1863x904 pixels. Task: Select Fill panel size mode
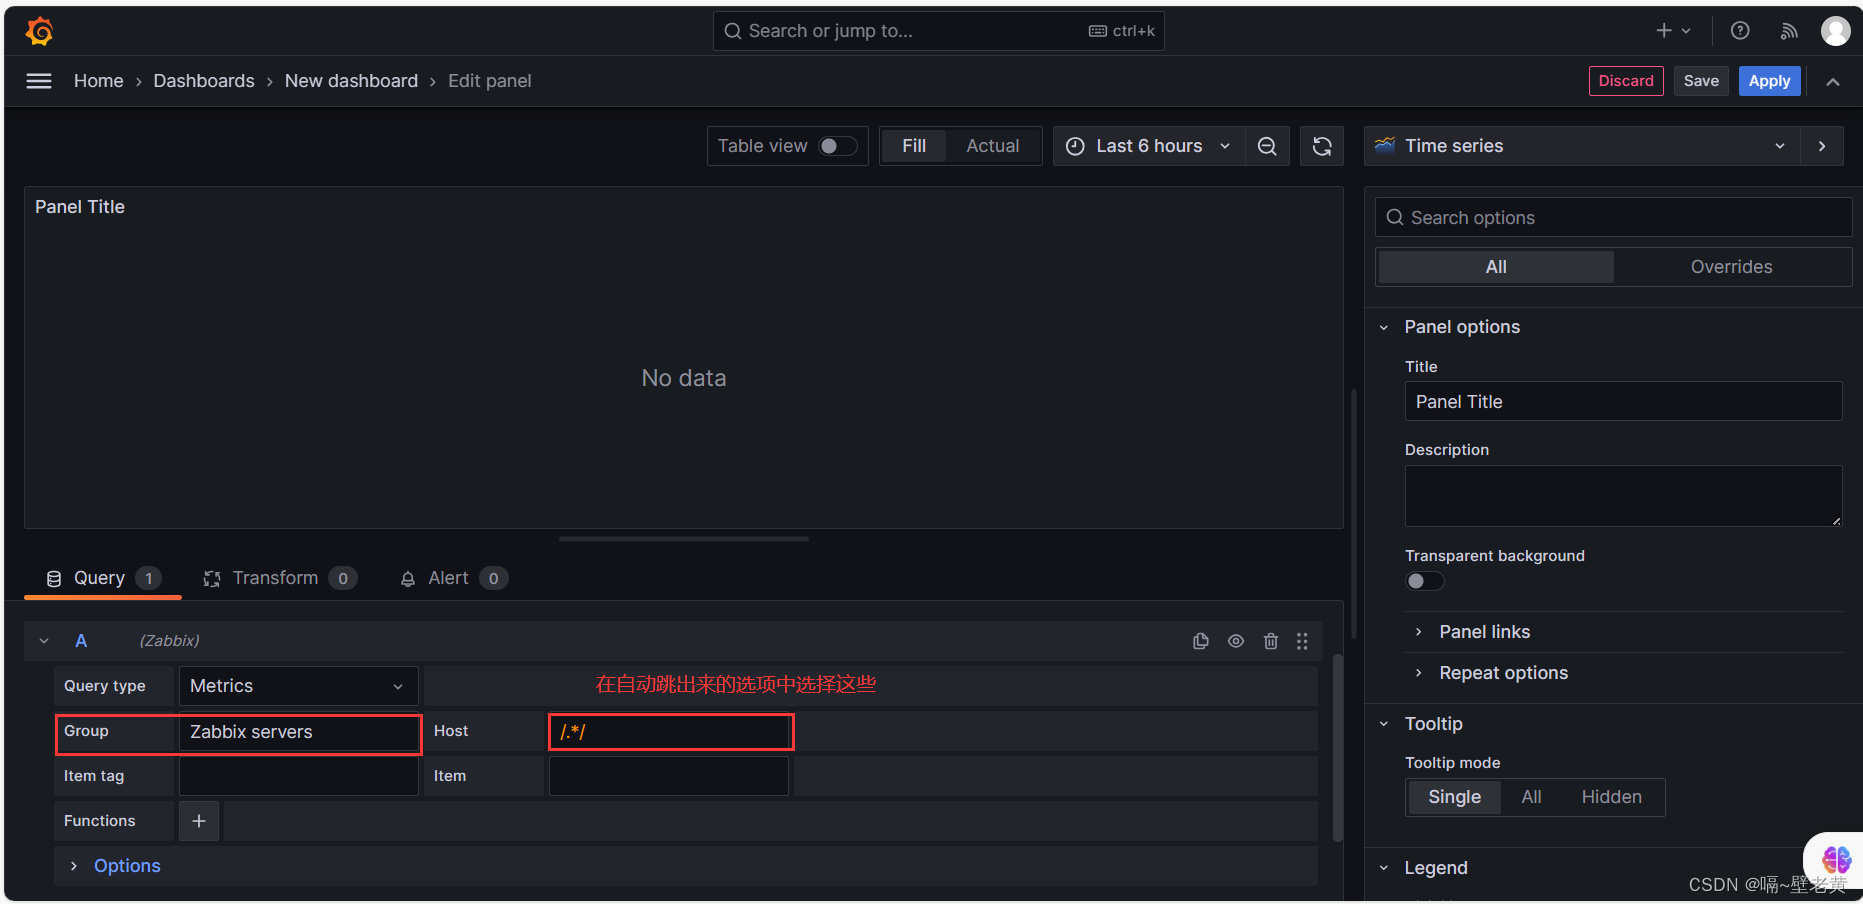(914, 146)
